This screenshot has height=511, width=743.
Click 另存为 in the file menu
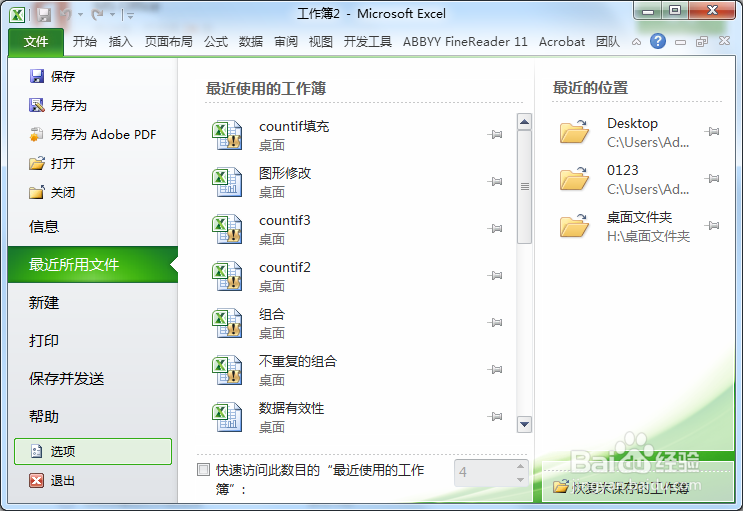pos(58,105)
